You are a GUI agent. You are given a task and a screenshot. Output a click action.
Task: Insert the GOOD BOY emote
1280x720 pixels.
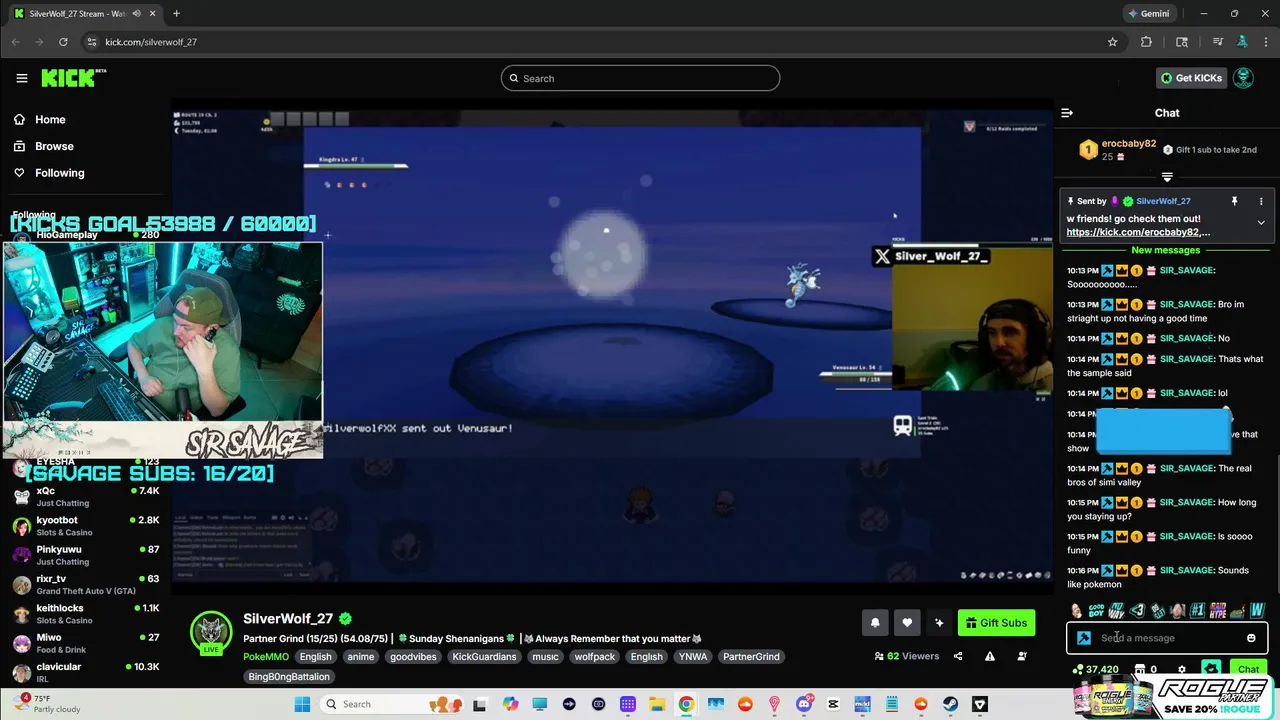[1097, 610]
